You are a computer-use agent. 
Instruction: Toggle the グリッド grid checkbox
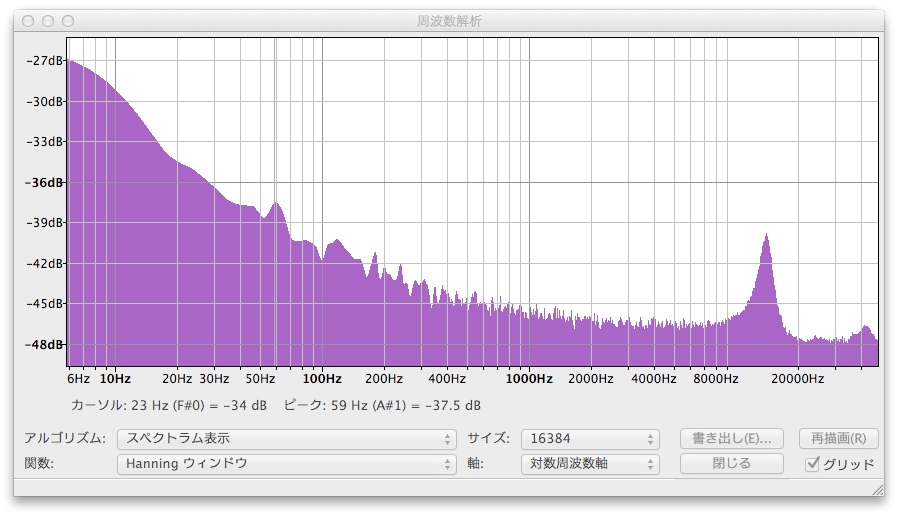[x=812, y=464]
